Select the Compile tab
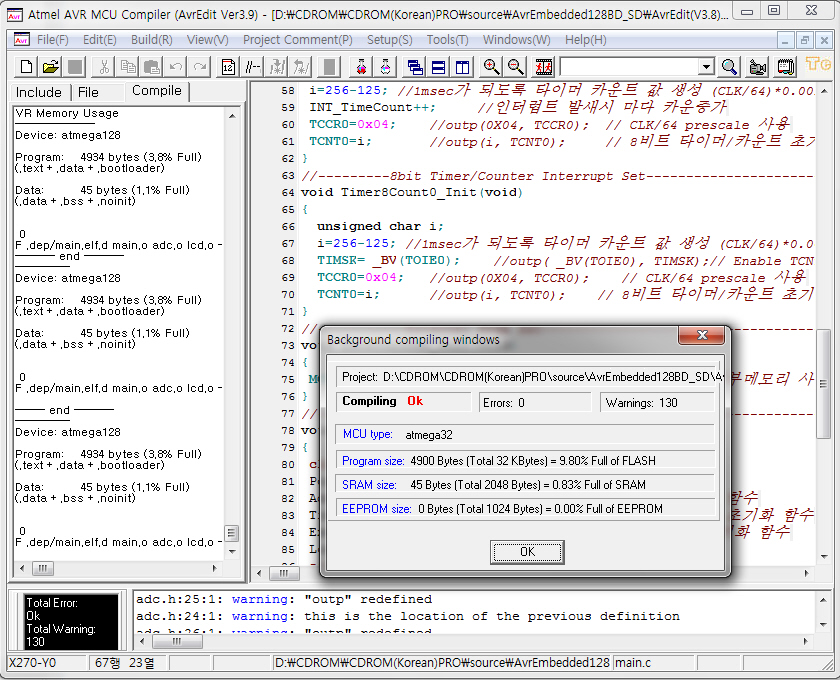This screenshot has height=680, width=840. (157, 91)
